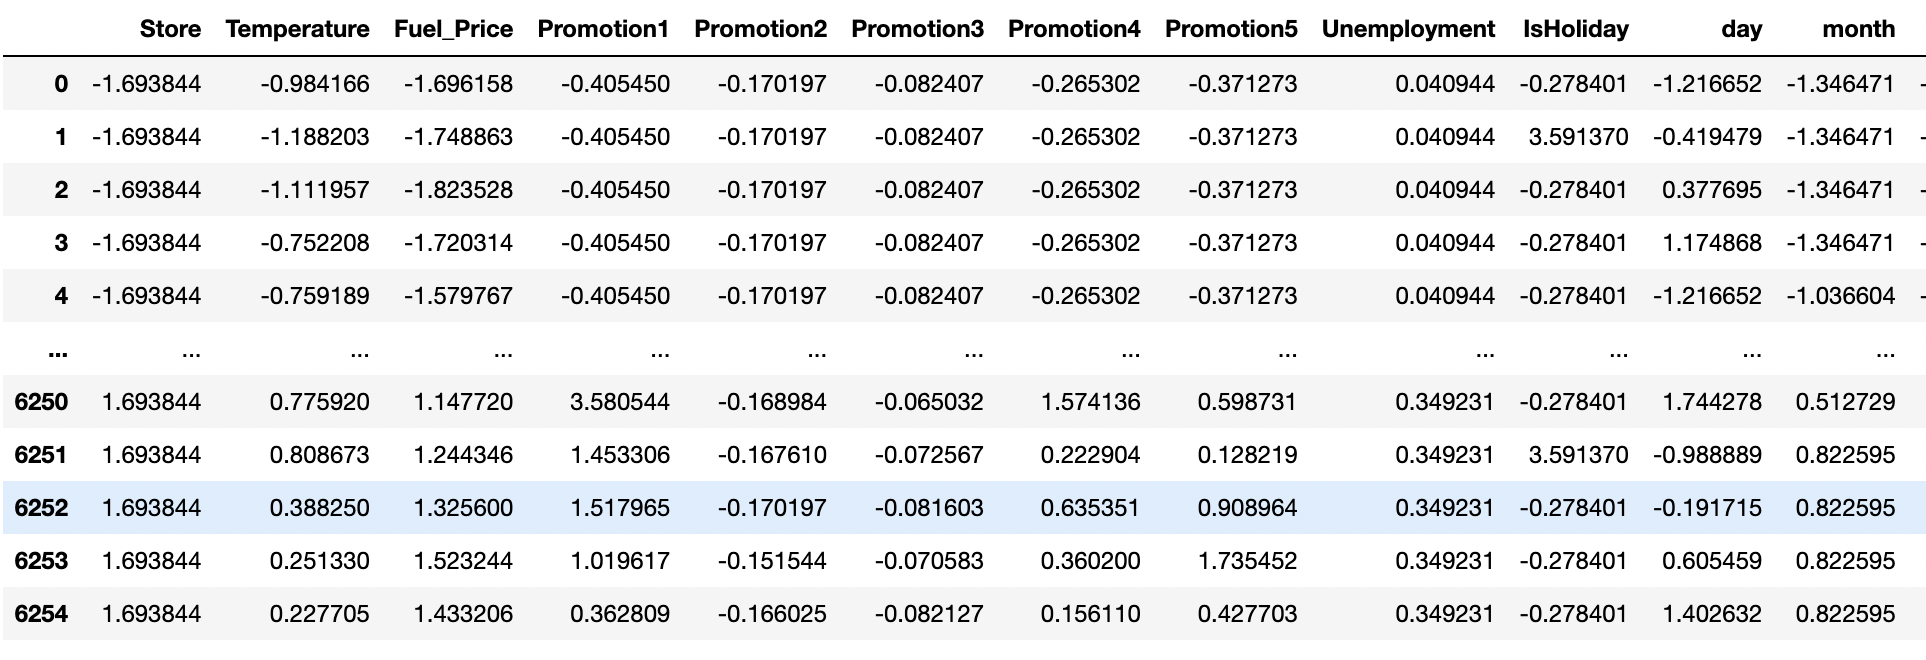Click the ellipsis row index cell
The image size is (1926, 660).
[x=57, y=352]
